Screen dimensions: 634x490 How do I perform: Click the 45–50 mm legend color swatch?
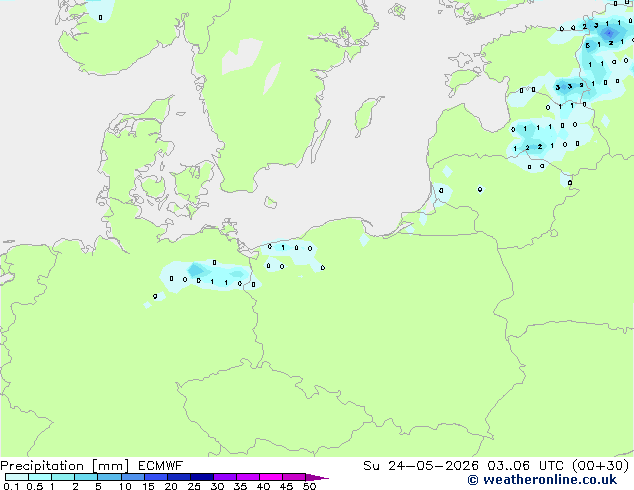[294, 477]
